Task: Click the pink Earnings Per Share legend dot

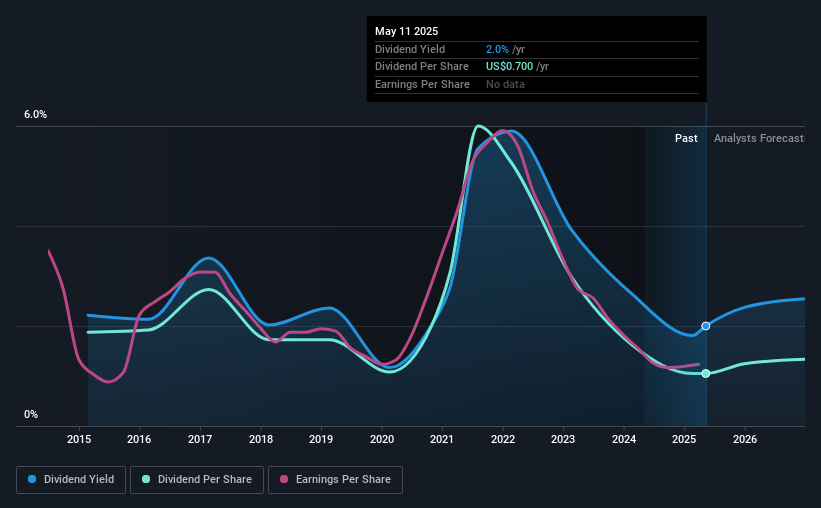Action: pos(284,479)
